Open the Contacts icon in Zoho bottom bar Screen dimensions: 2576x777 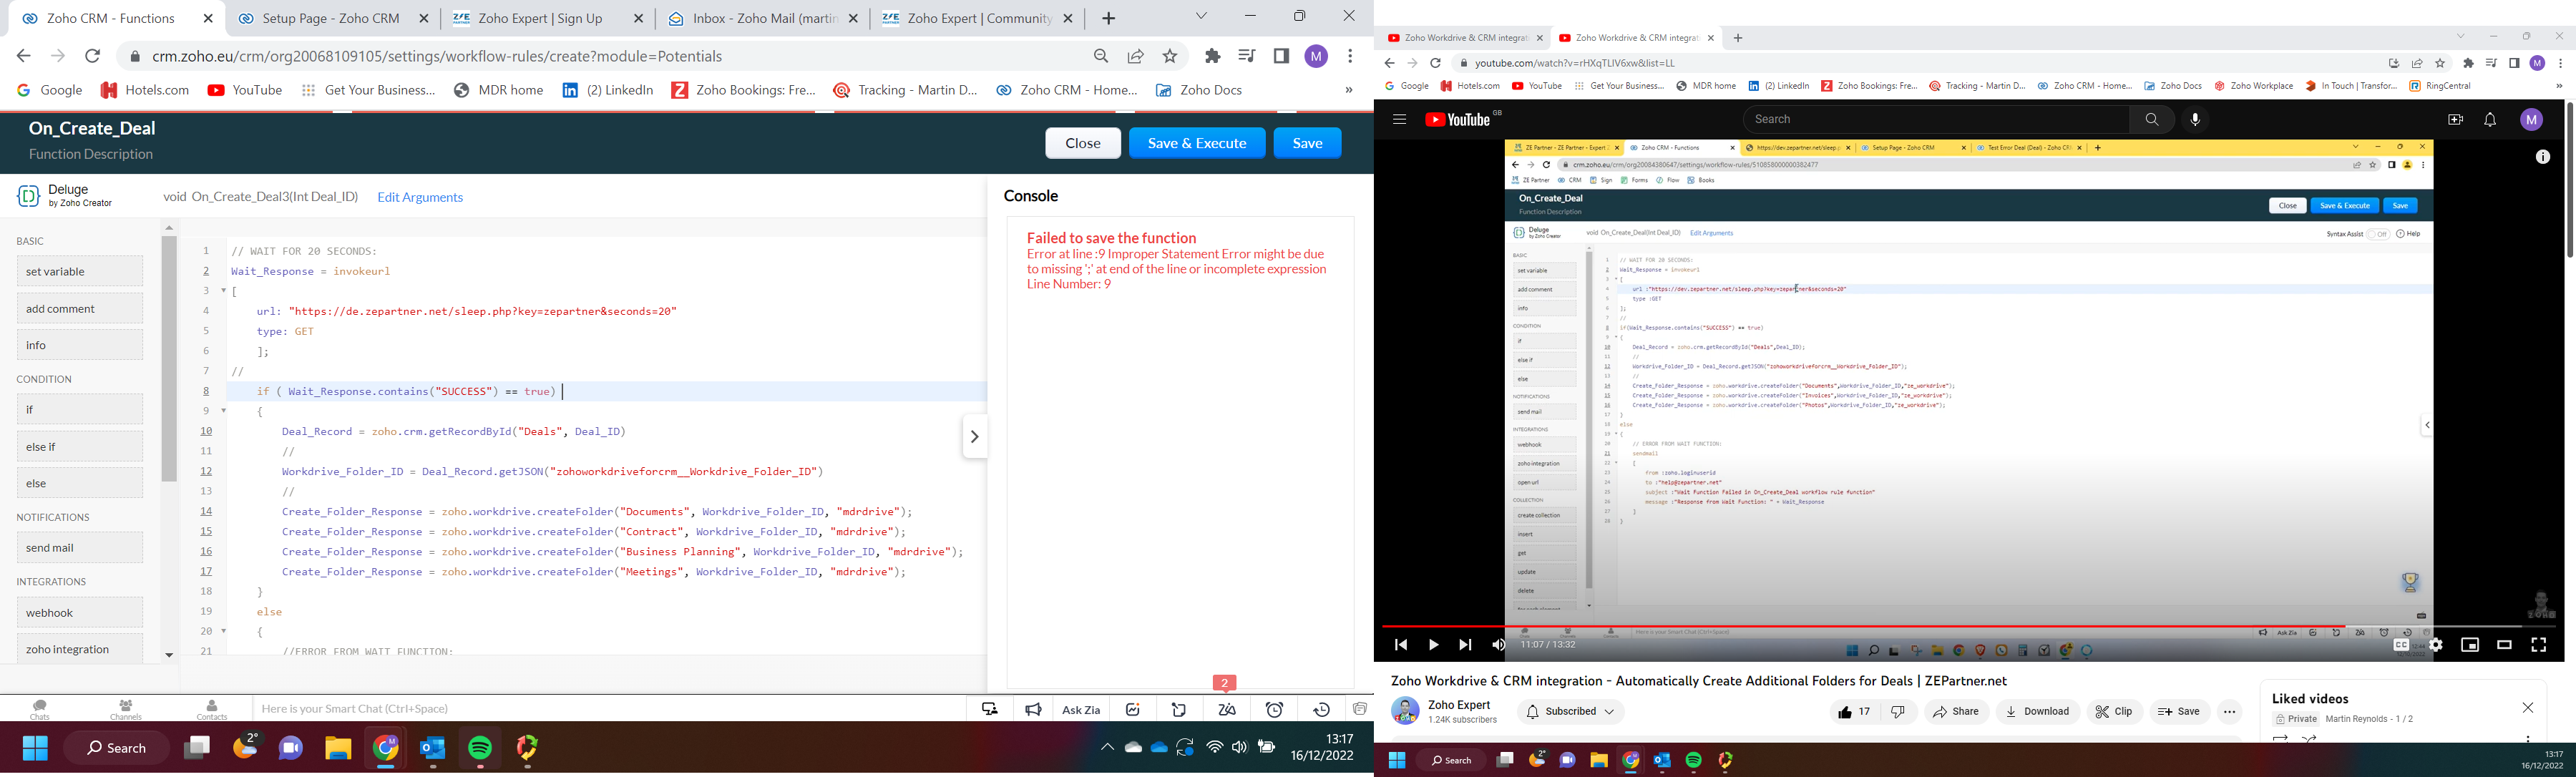point(212,709)
